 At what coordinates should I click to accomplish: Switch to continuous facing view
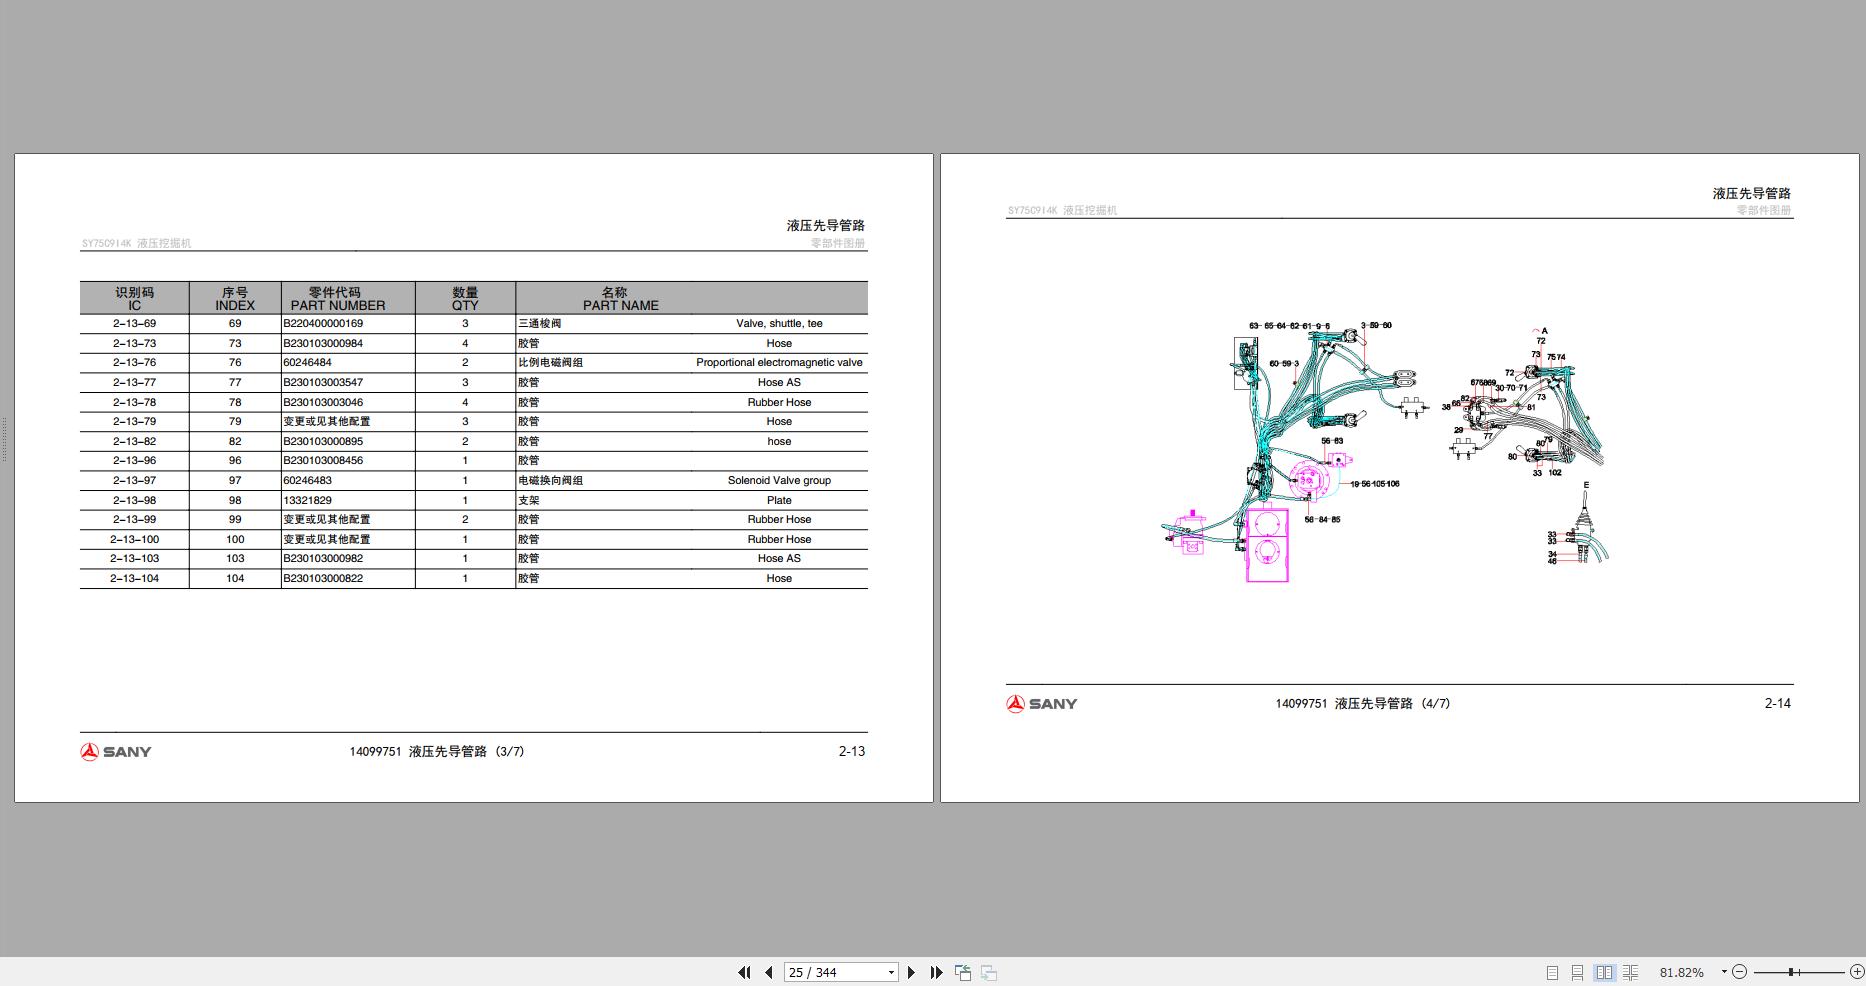(1630, 972)
